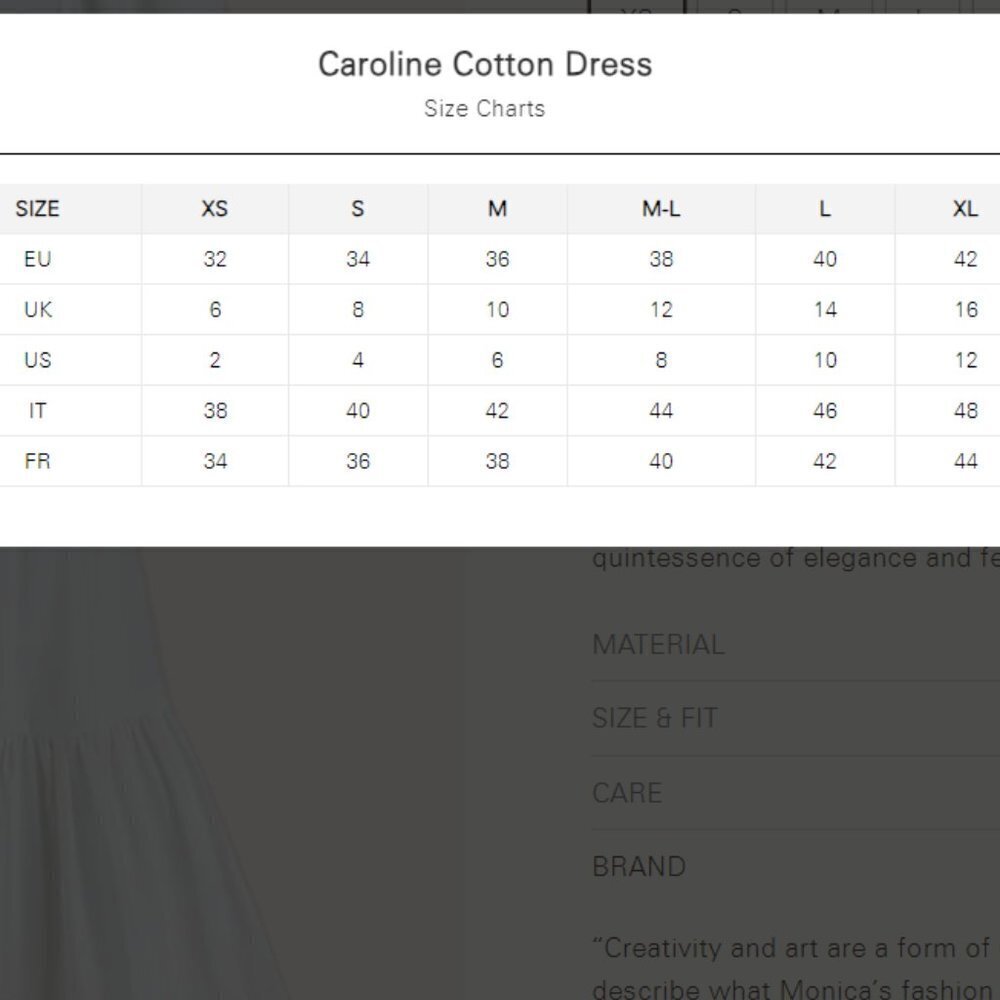Click UK size 8 in S column
1000x1000 pixels.
tap(358, 309)
